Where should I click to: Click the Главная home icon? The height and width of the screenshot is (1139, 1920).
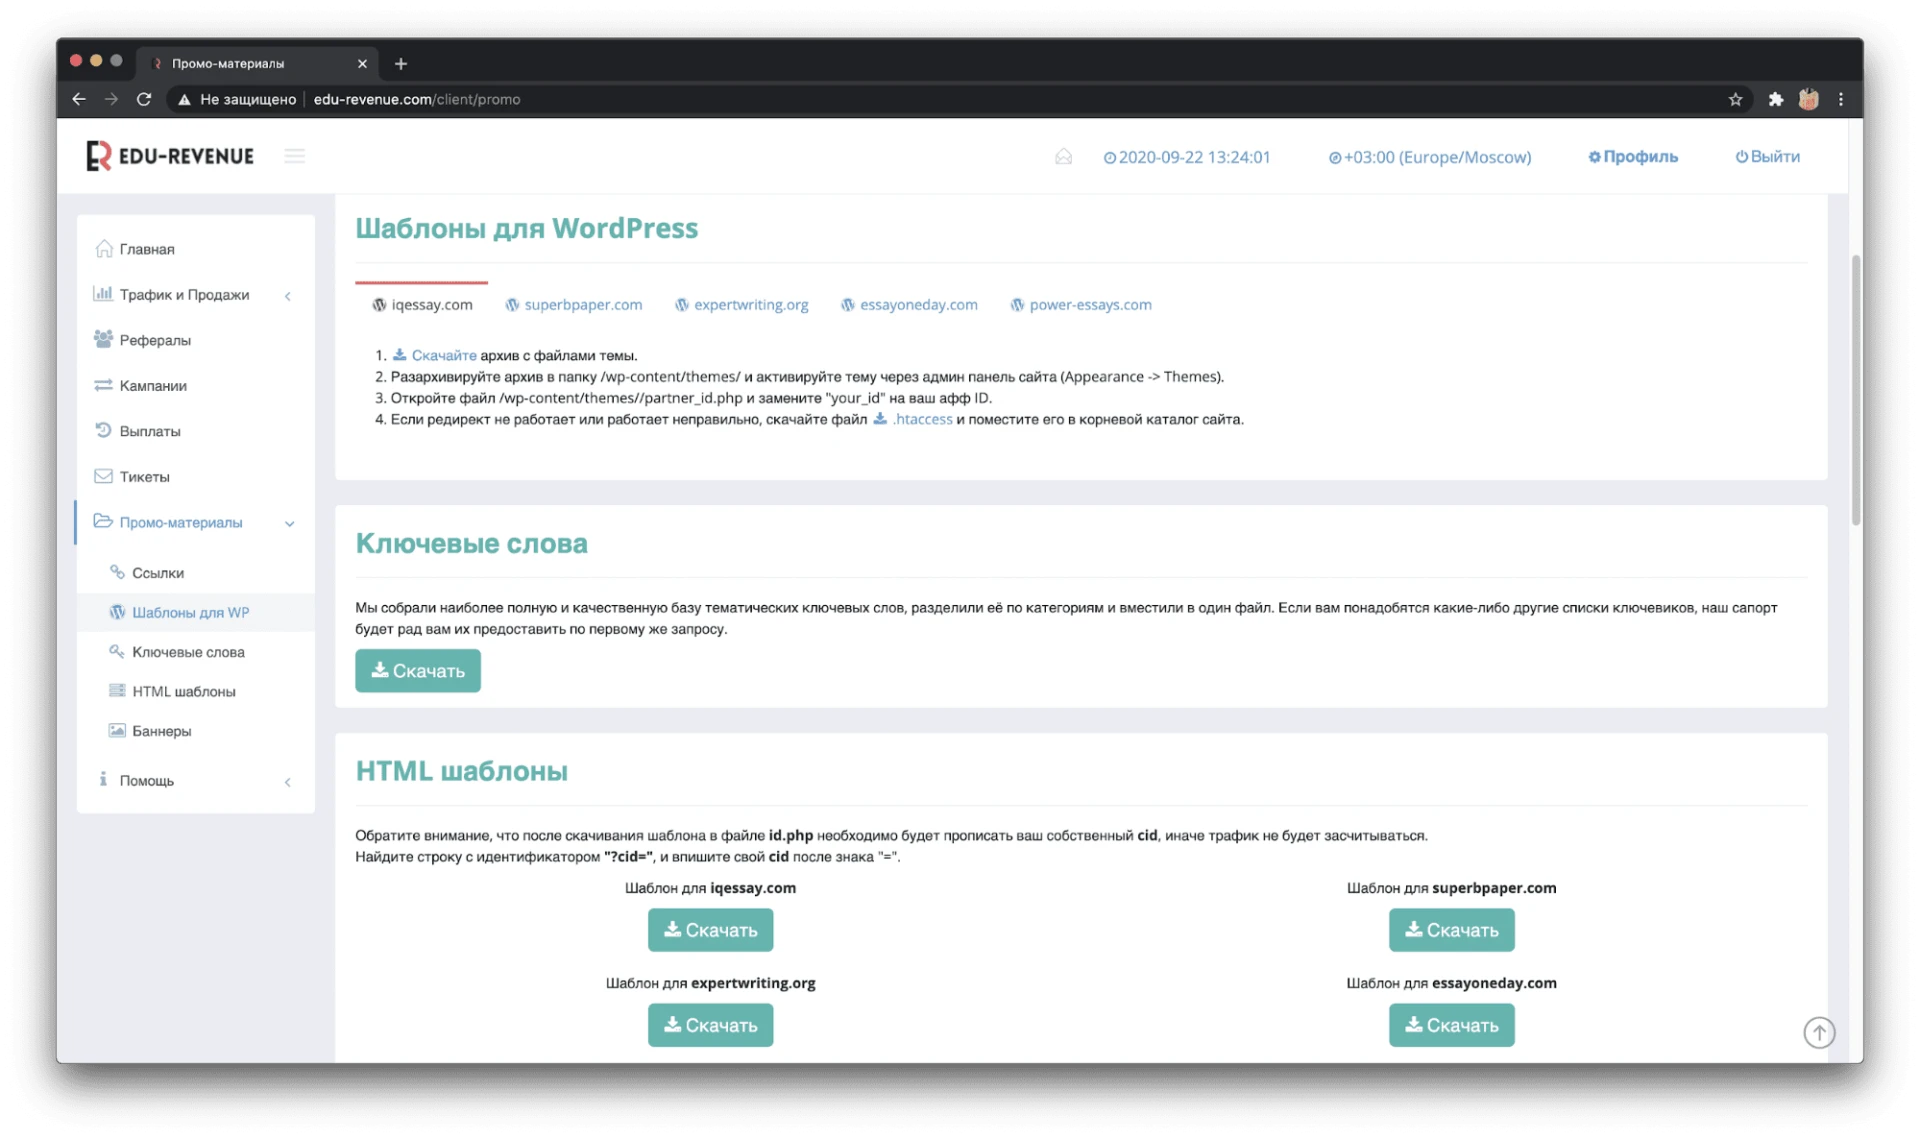pyautogui.click(x=104, y=248)
